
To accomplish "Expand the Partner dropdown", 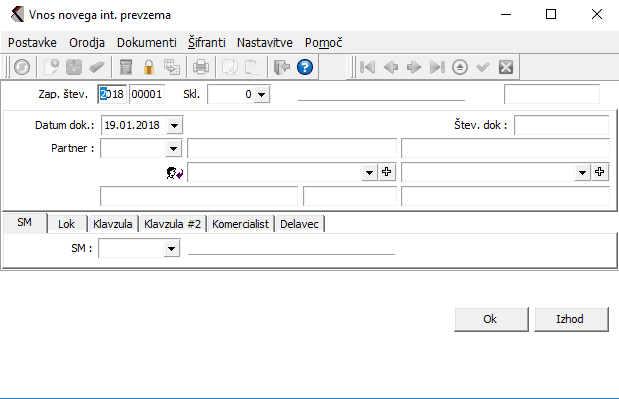I will click(173, 149).
